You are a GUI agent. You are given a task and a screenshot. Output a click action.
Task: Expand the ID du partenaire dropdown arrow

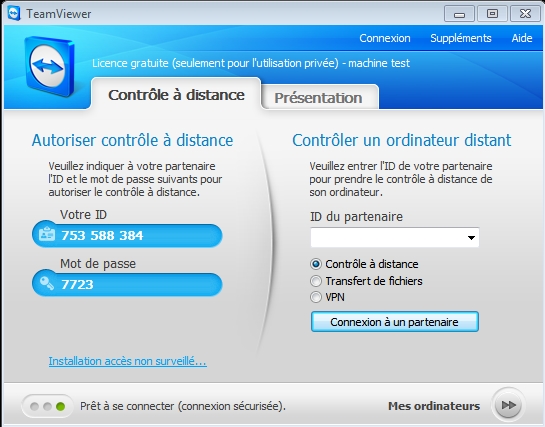(471, 238)
